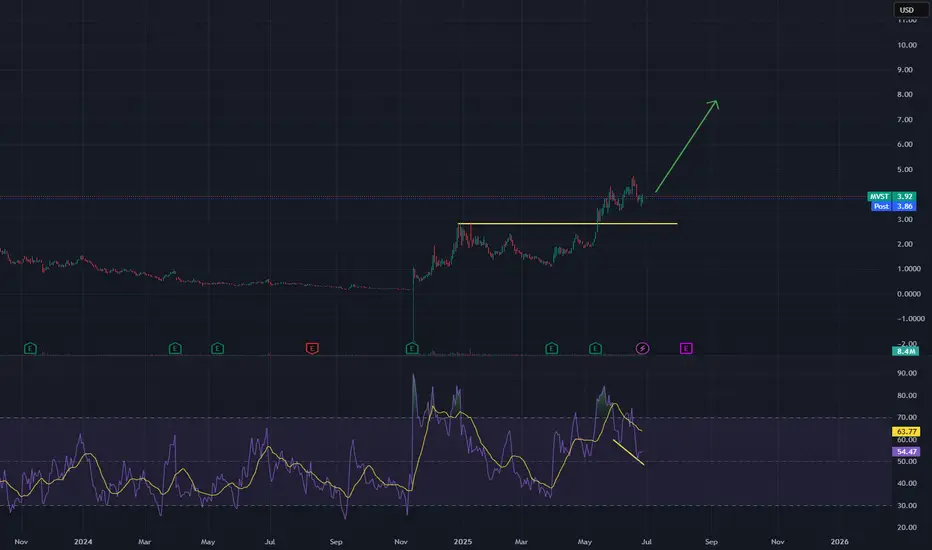Click the Post market 3.86 label
932x550 pixels.
tap(894, 206)
